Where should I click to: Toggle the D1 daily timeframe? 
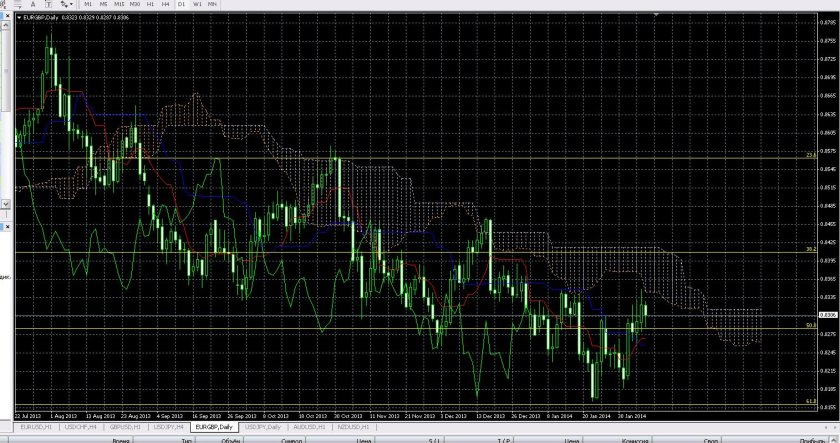[181, 5]
